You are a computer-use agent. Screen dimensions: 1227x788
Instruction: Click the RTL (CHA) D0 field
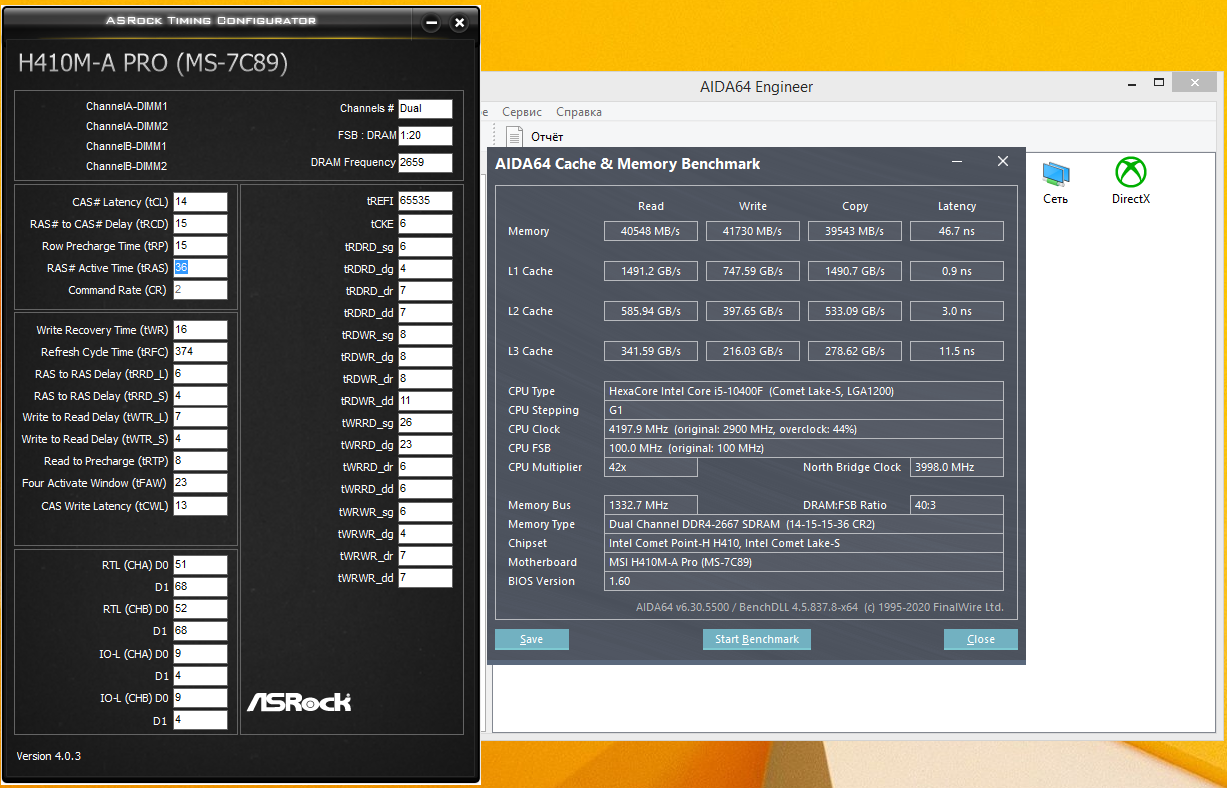[200, 565]
